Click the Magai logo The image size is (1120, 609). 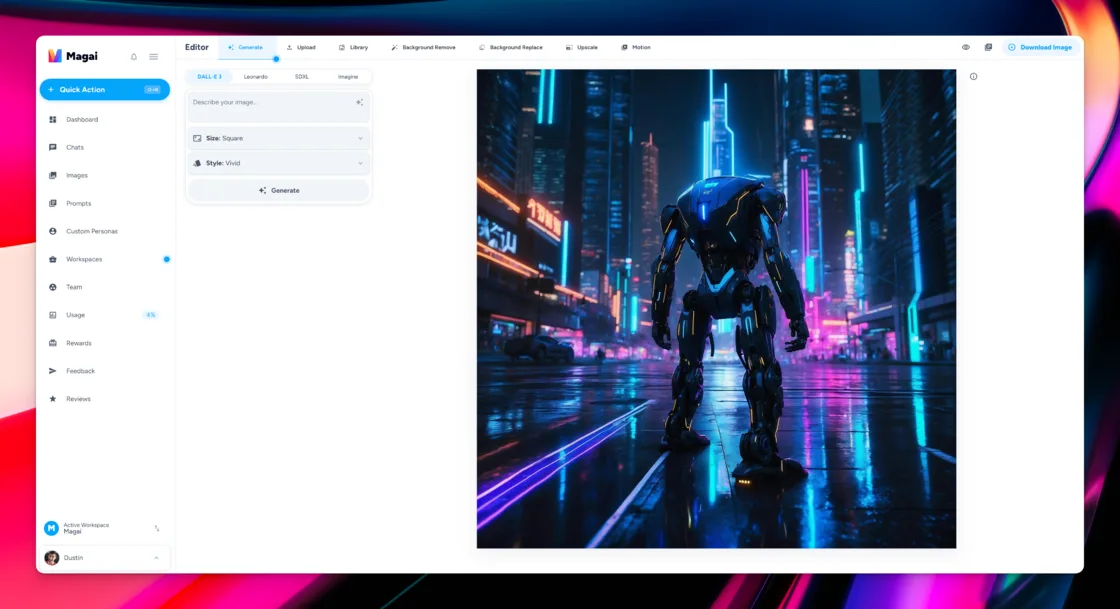coord(72,56)
